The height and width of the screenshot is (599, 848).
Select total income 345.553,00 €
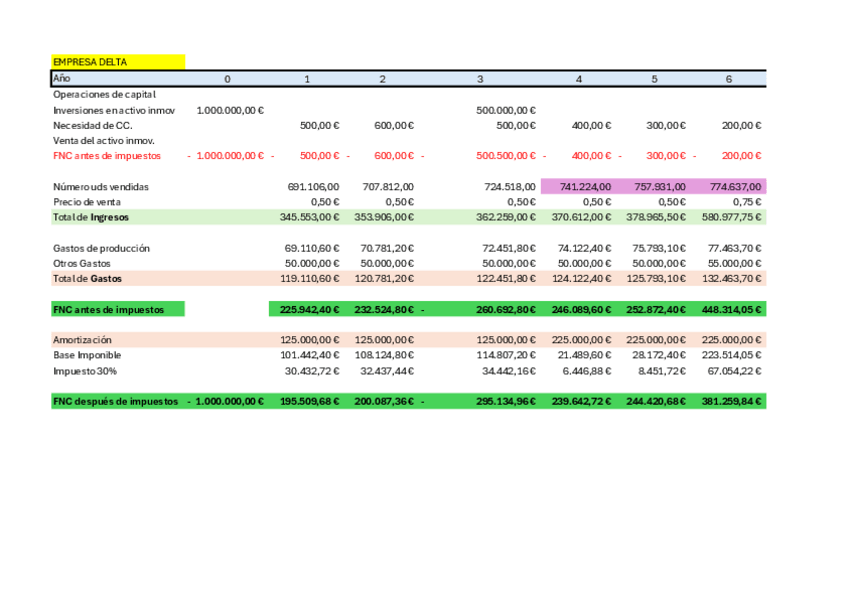(309, 217)
